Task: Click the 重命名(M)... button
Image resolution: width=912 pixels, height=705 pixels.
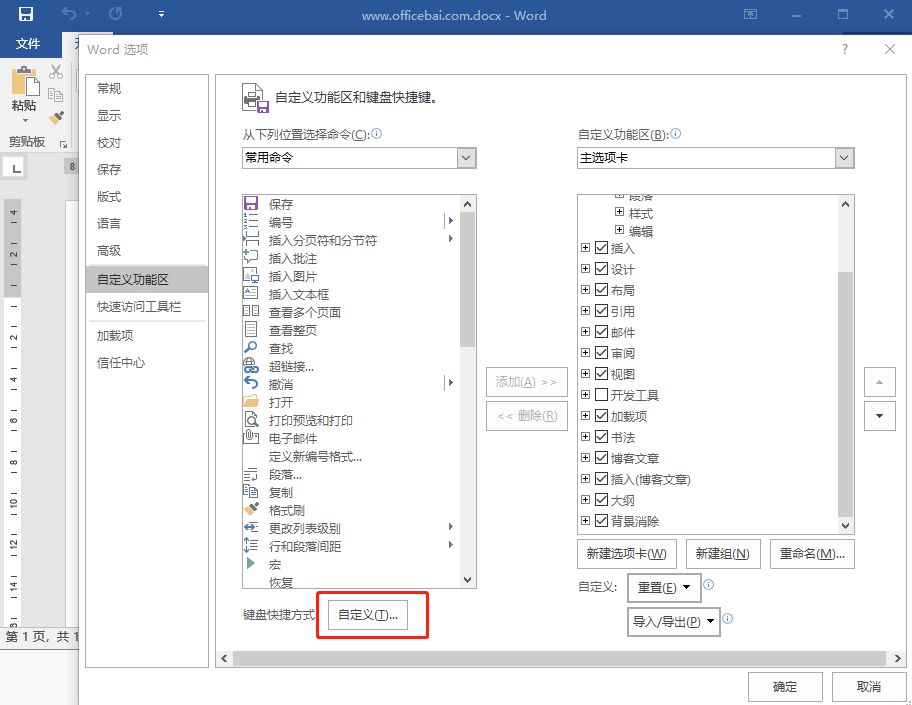Action: (x=812, y=554)
